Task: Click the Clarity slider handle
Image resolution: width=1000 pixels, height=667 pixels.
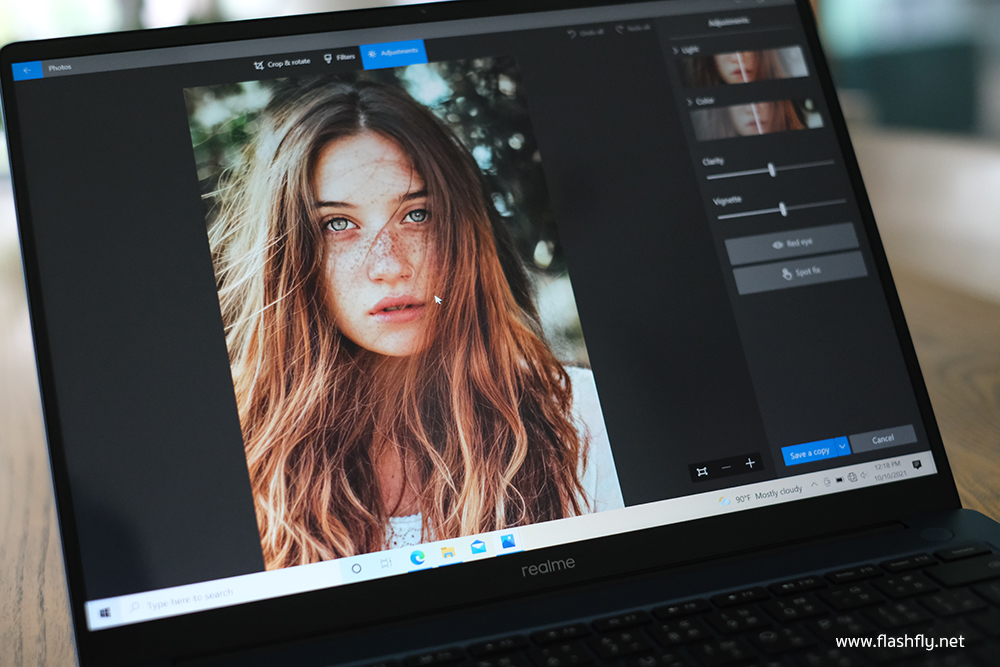Action: tap(771, 170)
